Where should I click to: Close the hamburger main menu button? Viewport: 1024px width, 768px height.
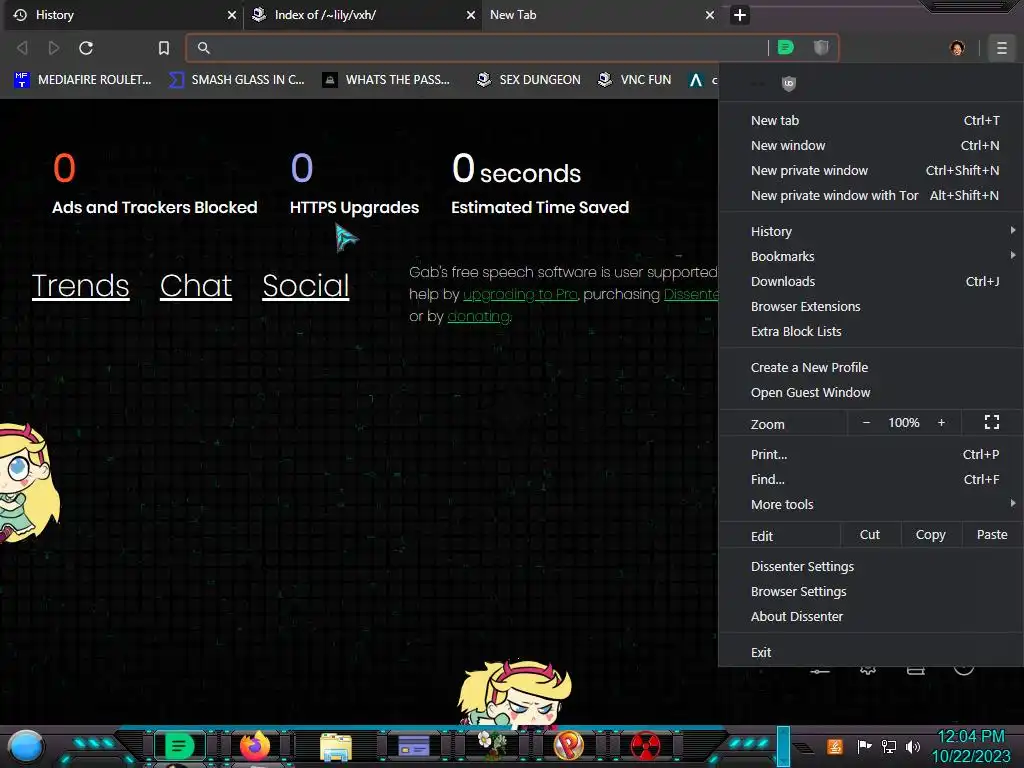coord(1002,48)
